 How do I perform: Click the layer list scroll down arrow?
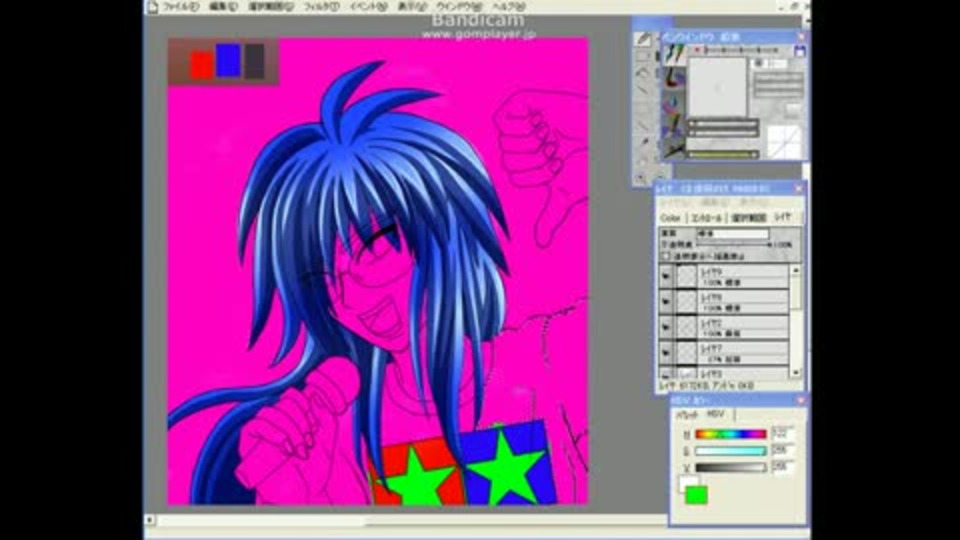point(796,372)
